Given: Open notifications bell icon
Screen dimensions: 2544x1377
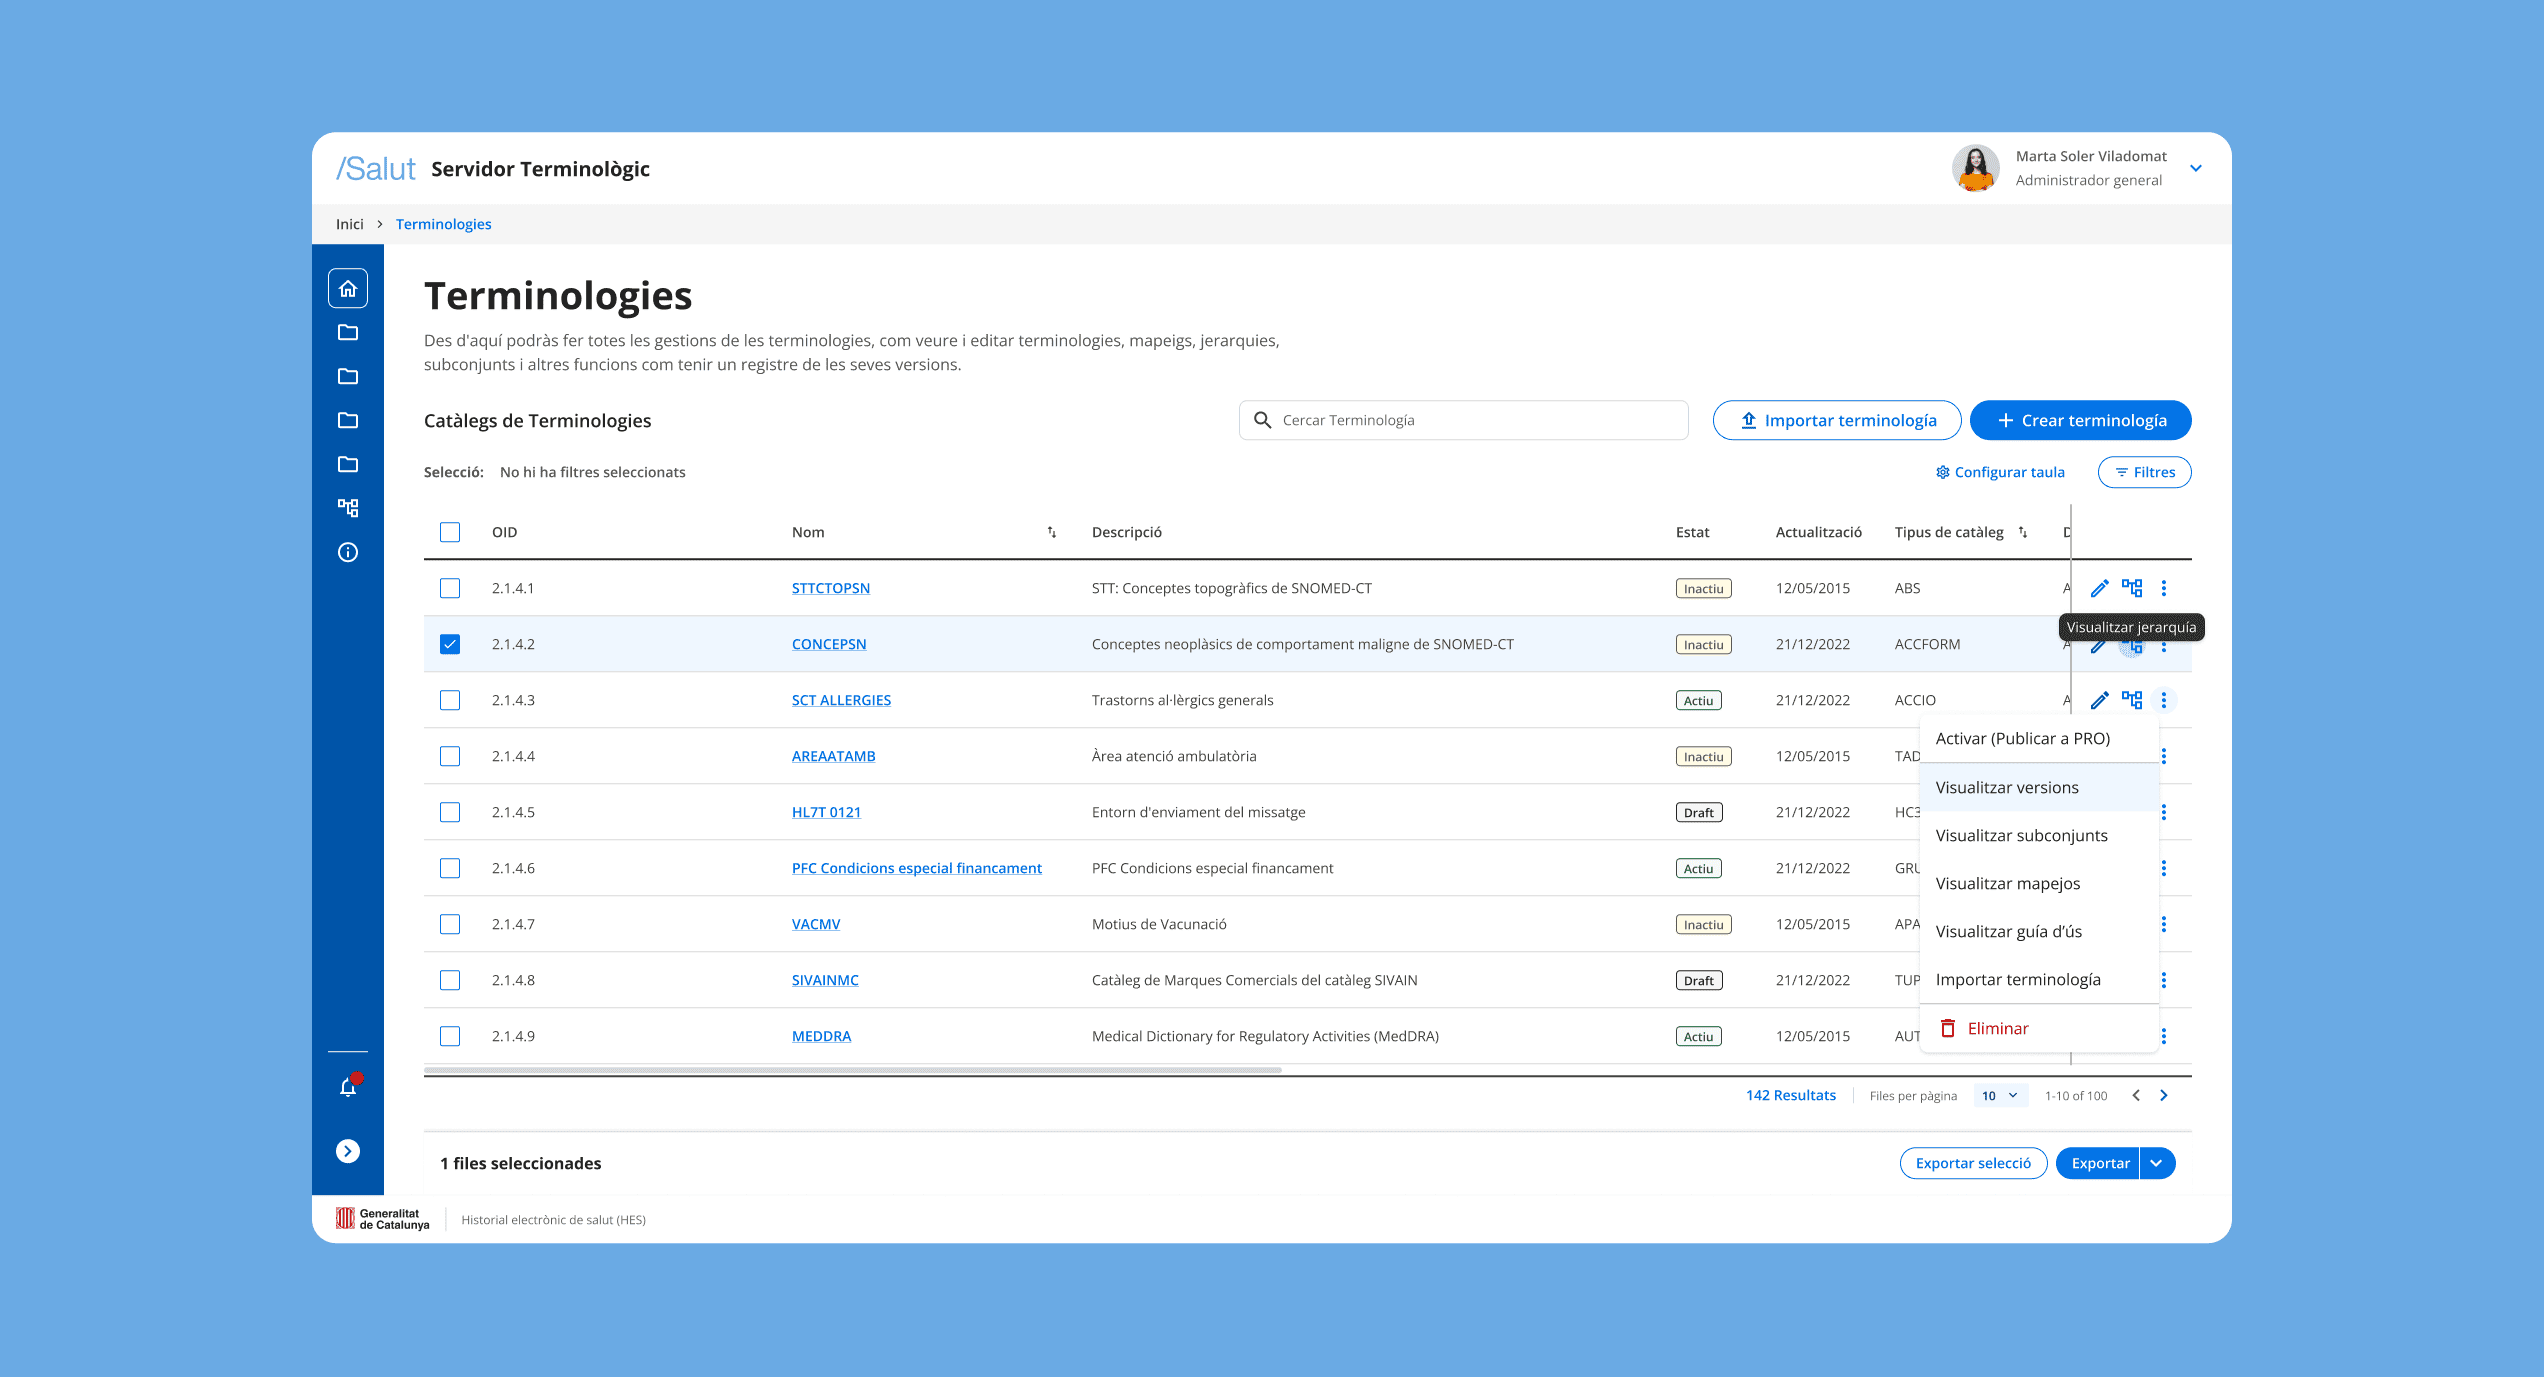Looking at the screenshot, I should pyautogui.click(x=347, y=1087).
